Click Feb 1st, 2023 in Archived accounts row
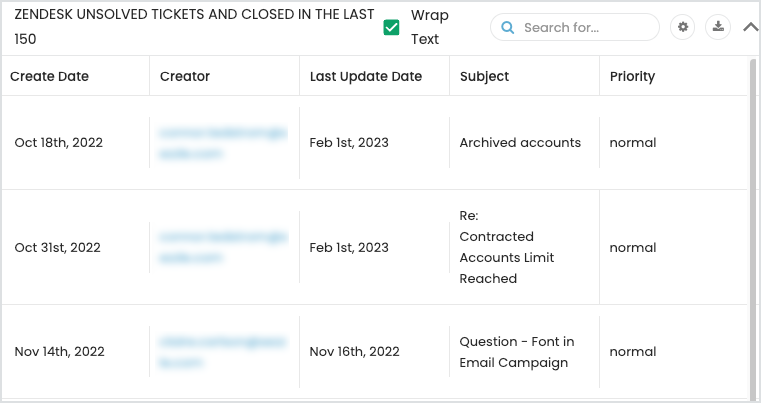 349,143
